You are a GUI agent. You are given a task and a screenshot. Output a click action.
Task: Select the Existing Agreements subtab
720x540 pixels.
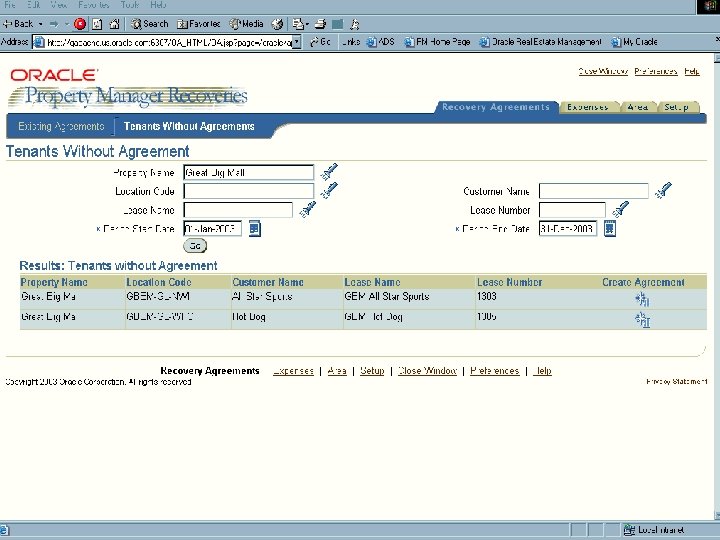click(61, 126)
